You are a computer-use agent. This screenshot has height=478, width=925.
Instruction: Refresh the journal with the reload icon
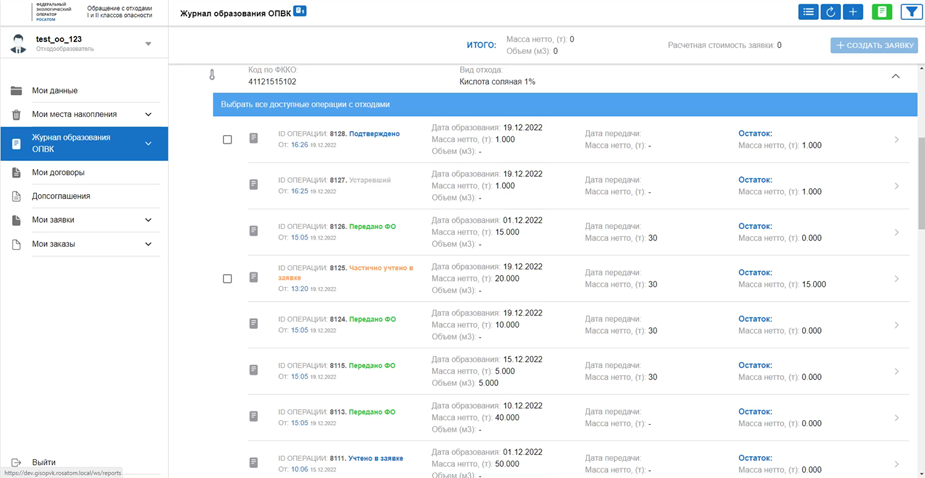(831, 12)
